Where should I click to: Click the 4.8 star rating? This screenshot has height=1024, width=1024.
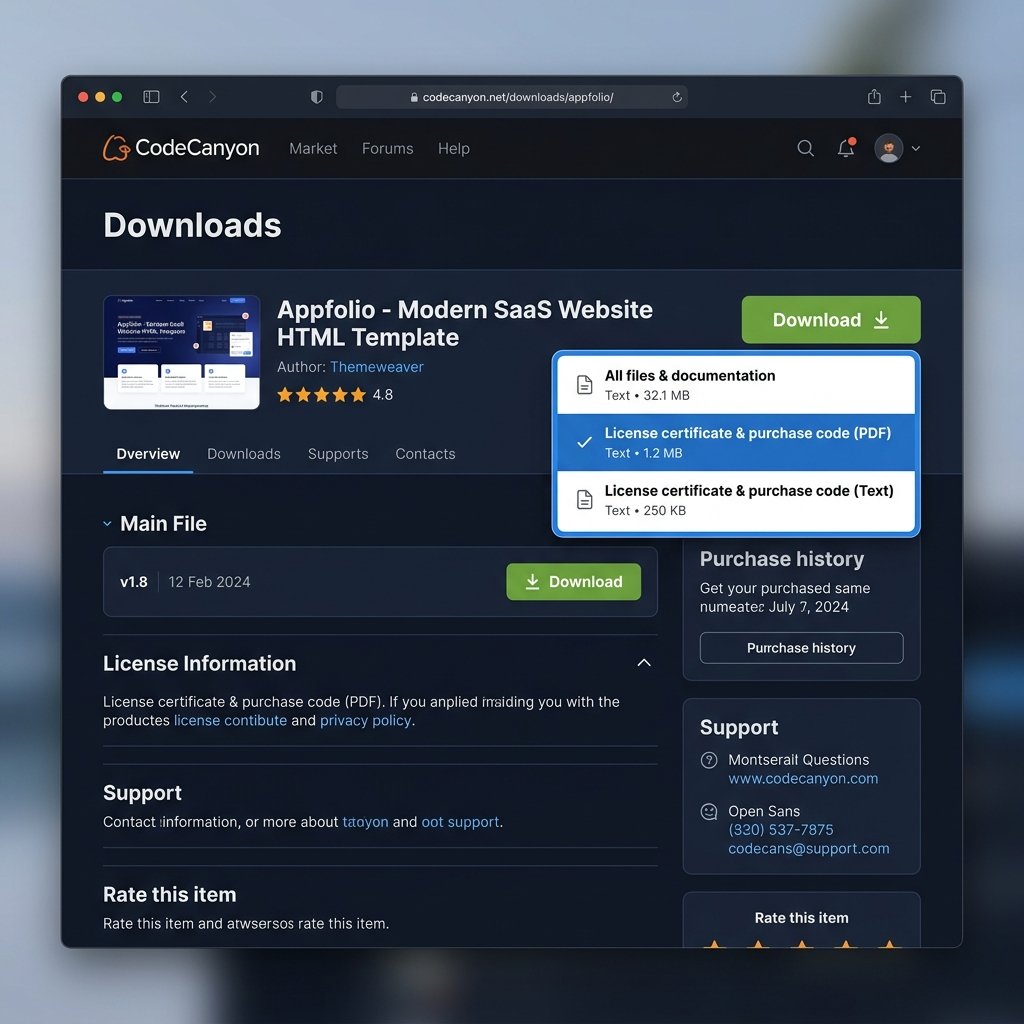(335, 394)
